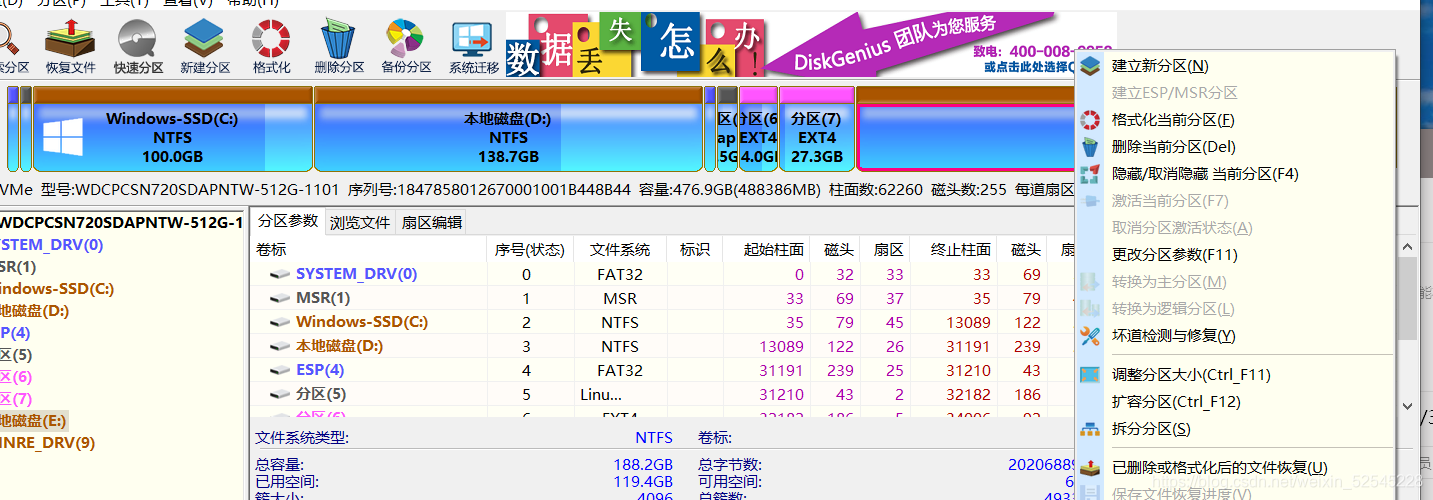Select SYSTEM_DRV(0) in the left tree
The height and width of the screenshot is (500, 1433).
[x=51, y=245]
